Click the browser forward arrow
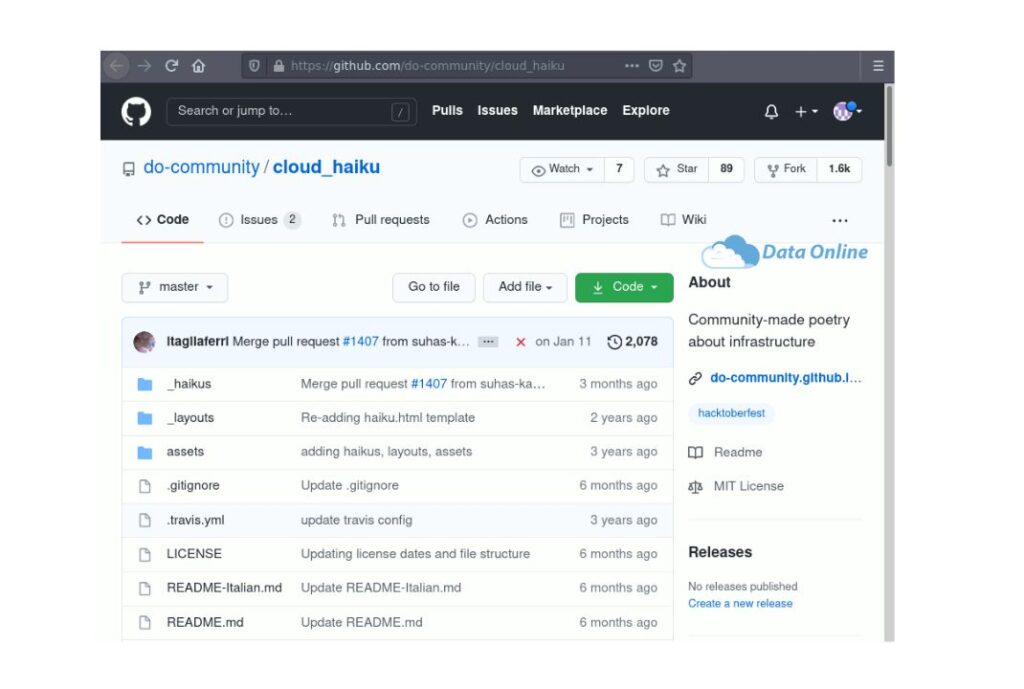The image size is (1024, 689). (144, 66)
